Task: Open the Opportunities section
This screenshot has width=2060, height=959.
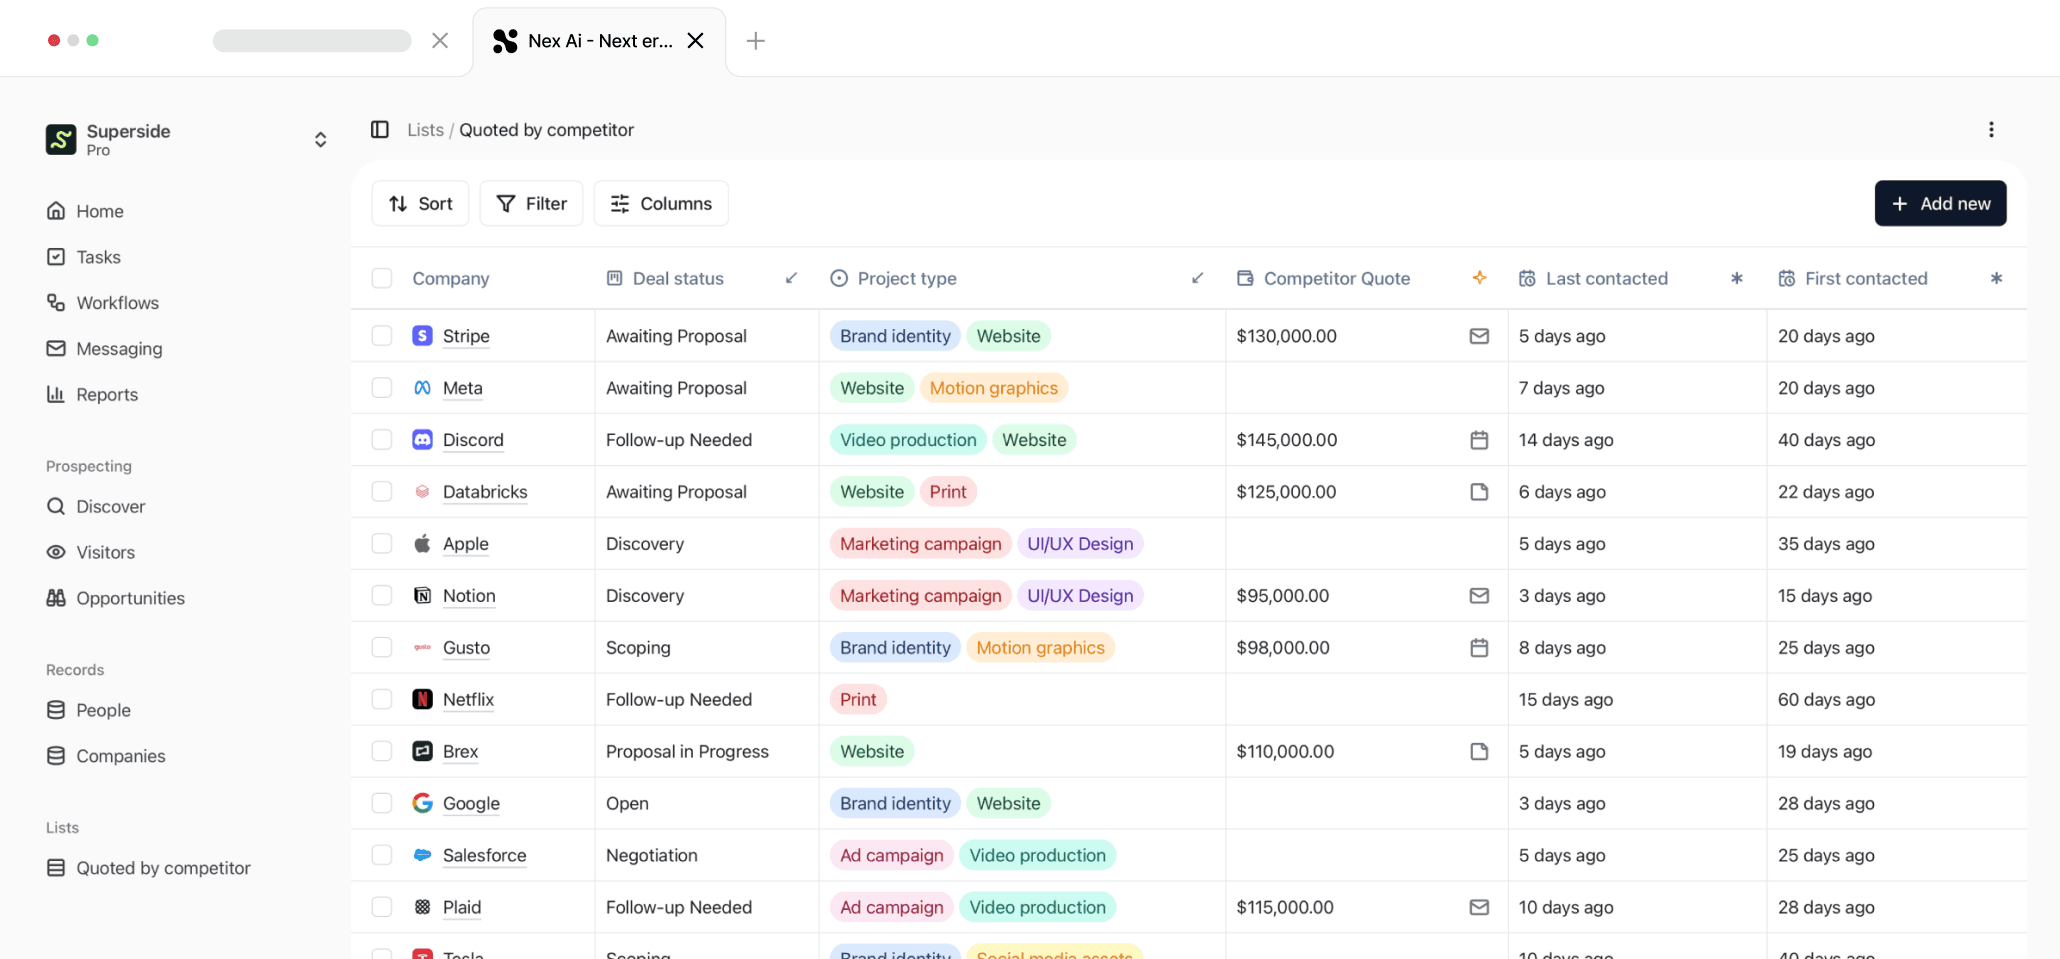Action: (130, 598)
